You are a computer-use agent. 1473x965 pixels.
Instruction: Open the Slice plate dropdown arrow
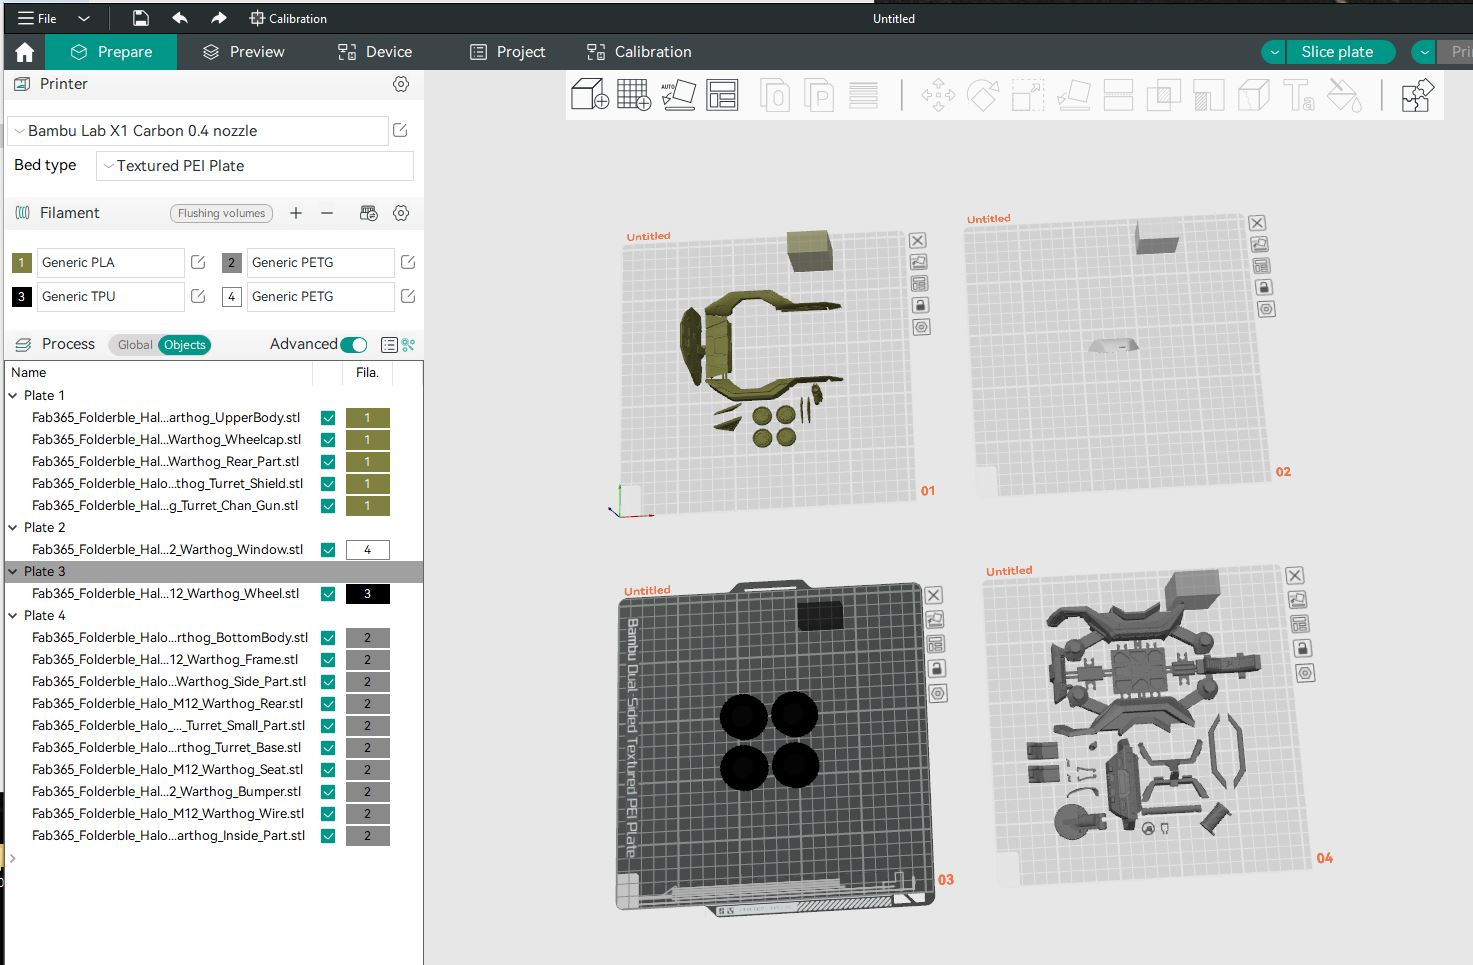pyautogui.click(x=1274, y=52)
